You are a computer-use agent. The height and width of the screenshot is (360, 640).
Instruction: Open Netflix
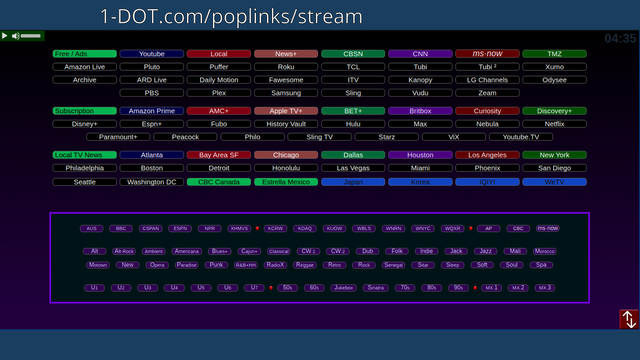(x=554, y=124)
